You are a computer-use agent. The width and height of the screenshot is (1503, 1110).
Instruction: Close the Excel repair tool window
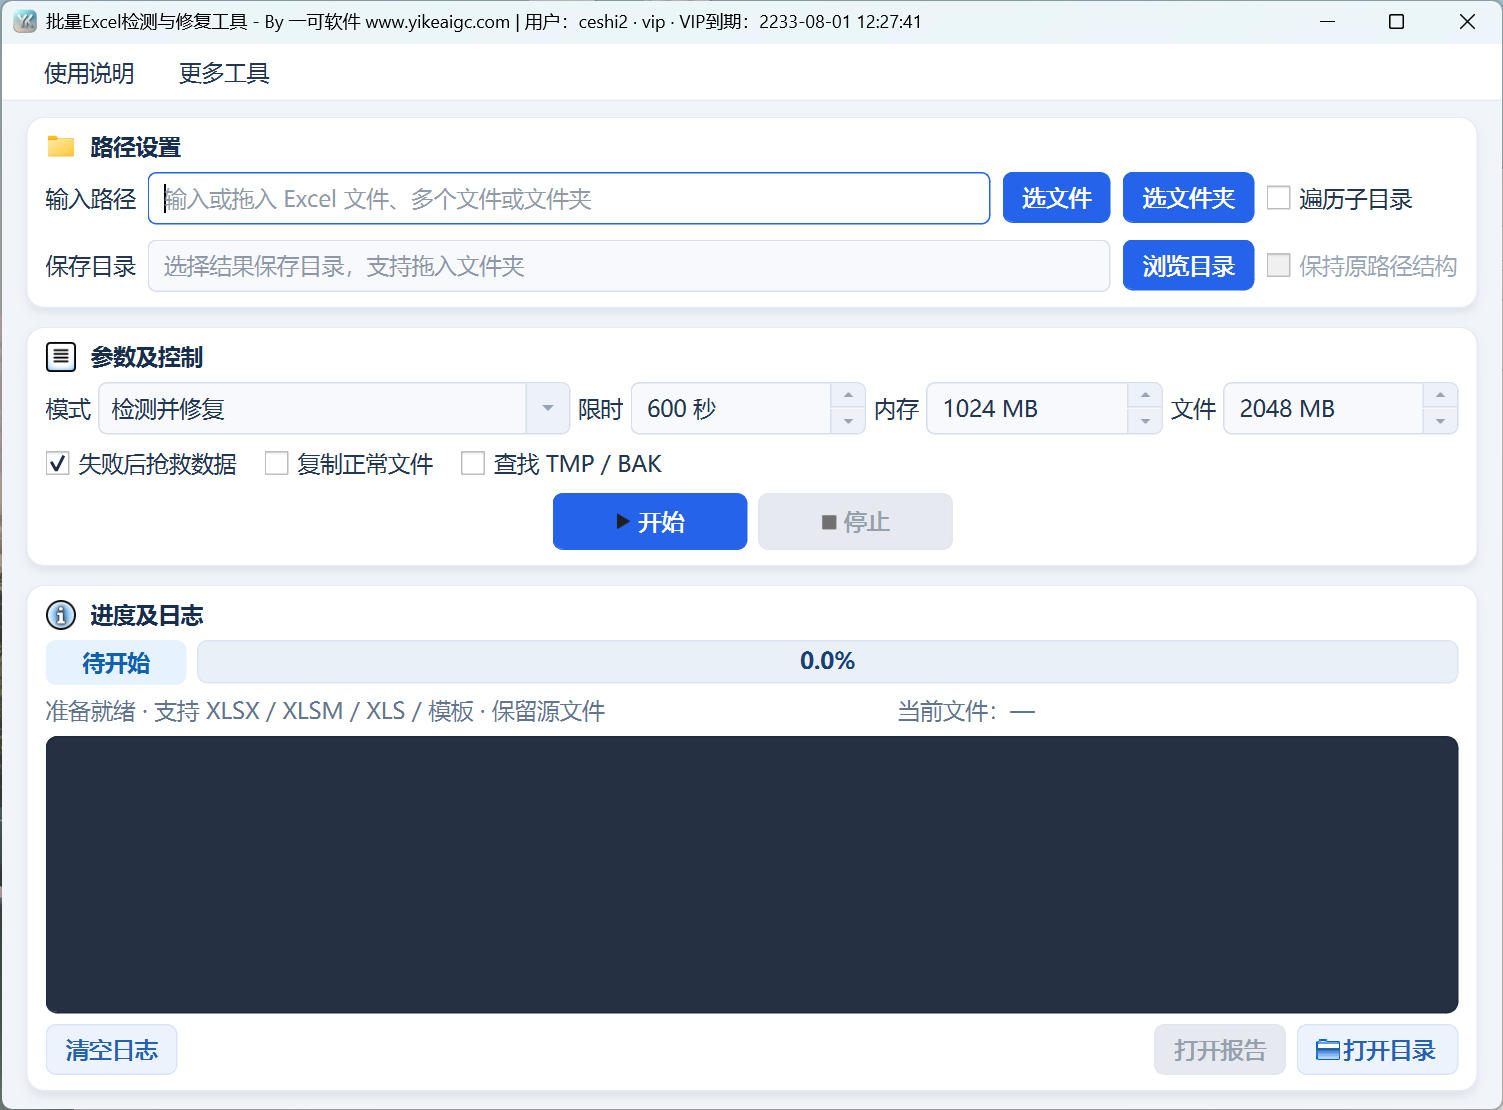[1467, 21]
